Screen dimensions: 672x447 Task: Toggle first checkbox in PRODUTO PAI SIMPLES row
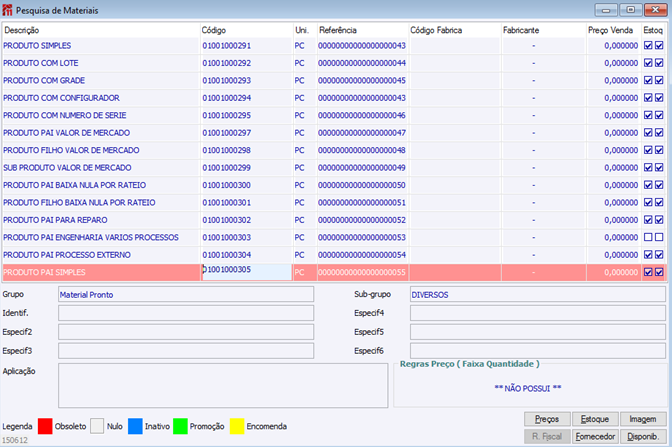648,272
